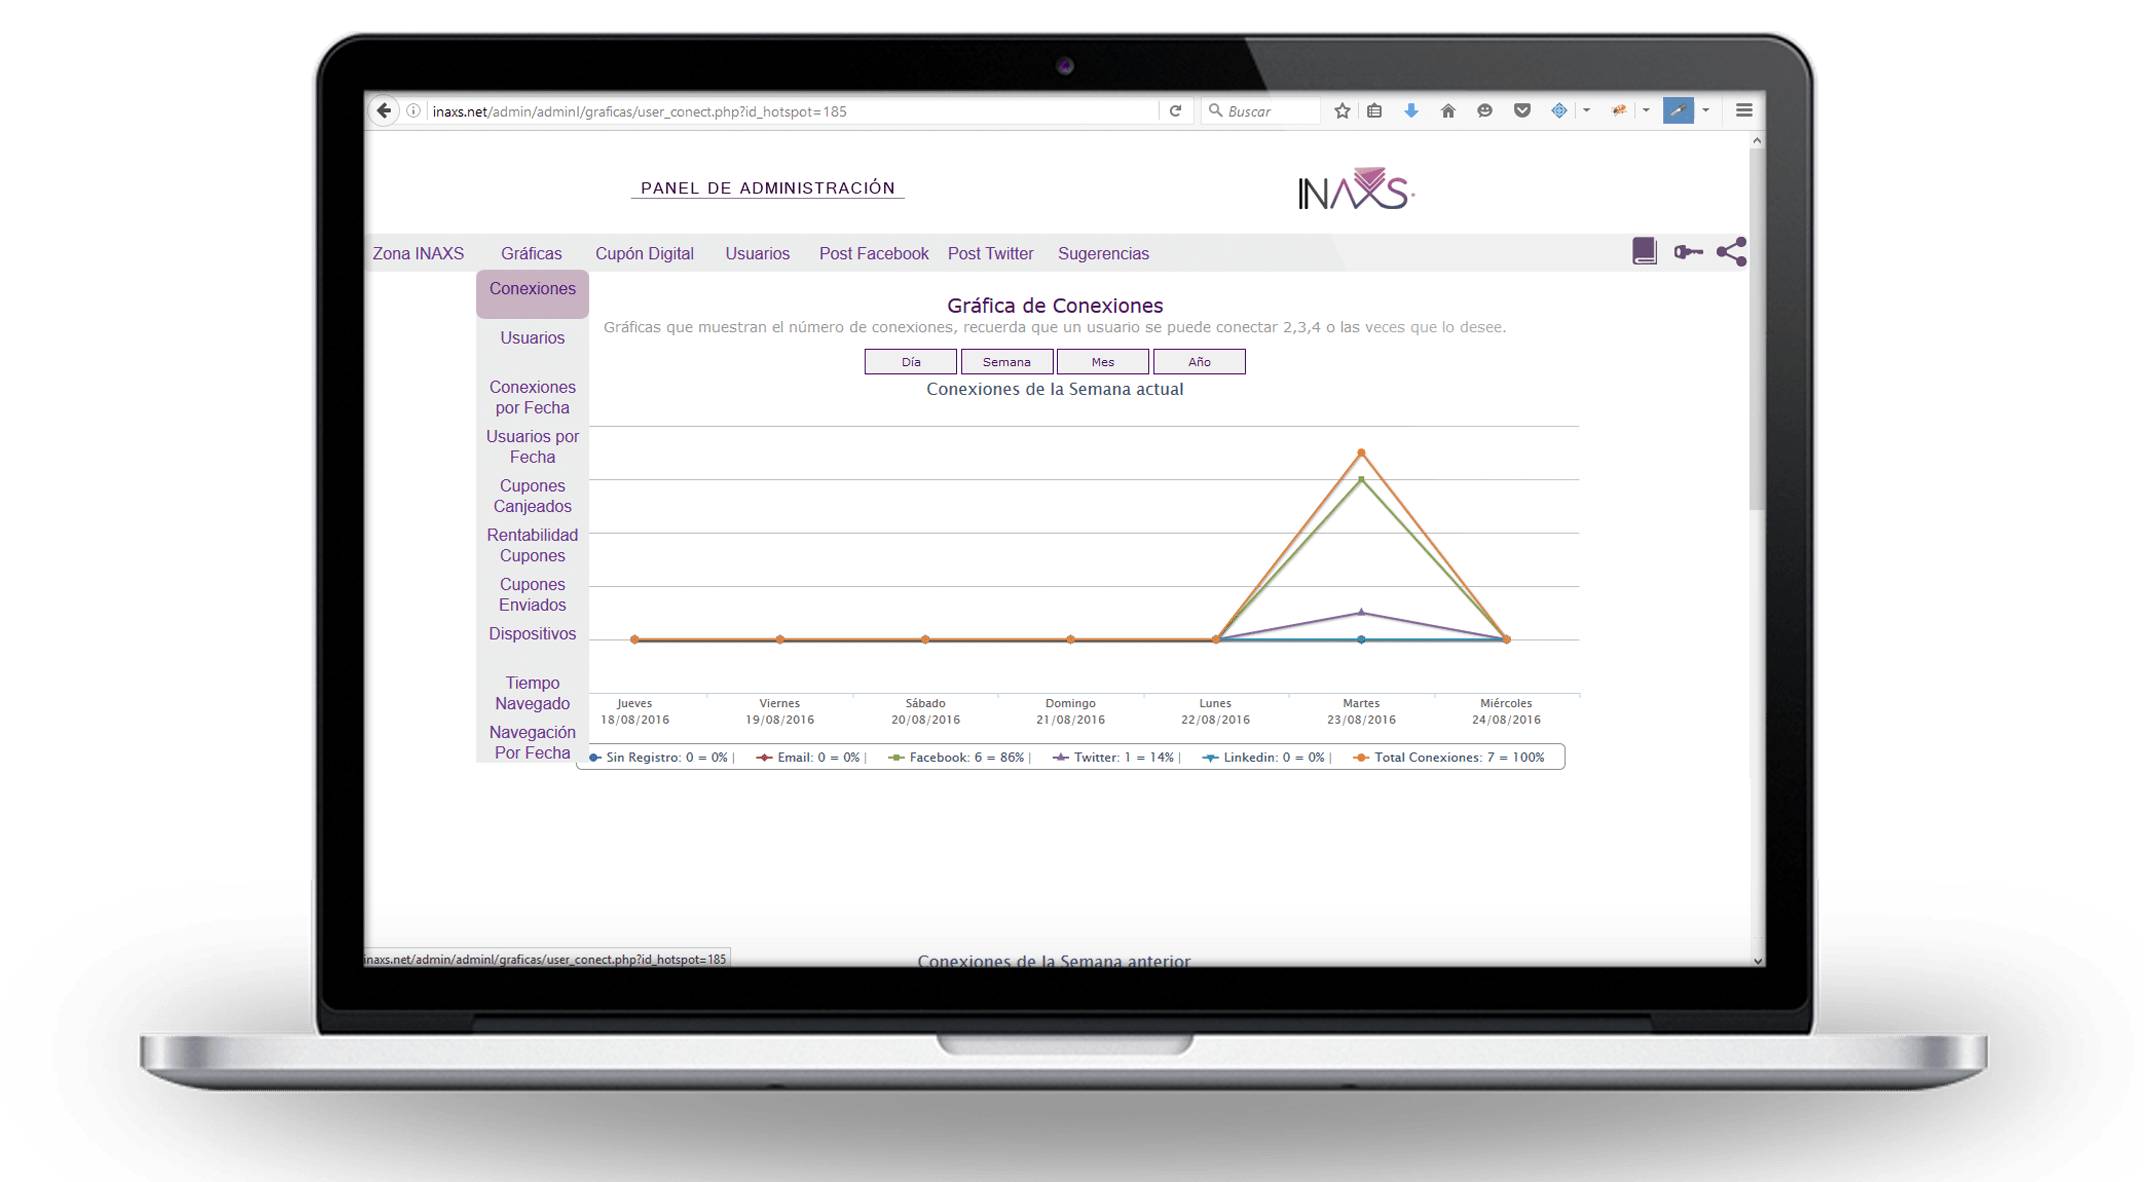Viewport: 2144px width, 1182px height.
Task: Click the Jueves 18/08/2016 axis label
Action: tap(635, 712)
